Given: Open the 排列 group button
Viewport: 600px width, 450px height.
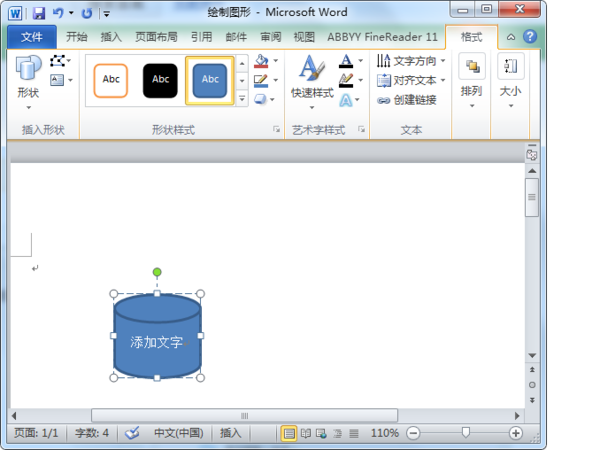Looking at the screenshot, I should coord(471,81).
